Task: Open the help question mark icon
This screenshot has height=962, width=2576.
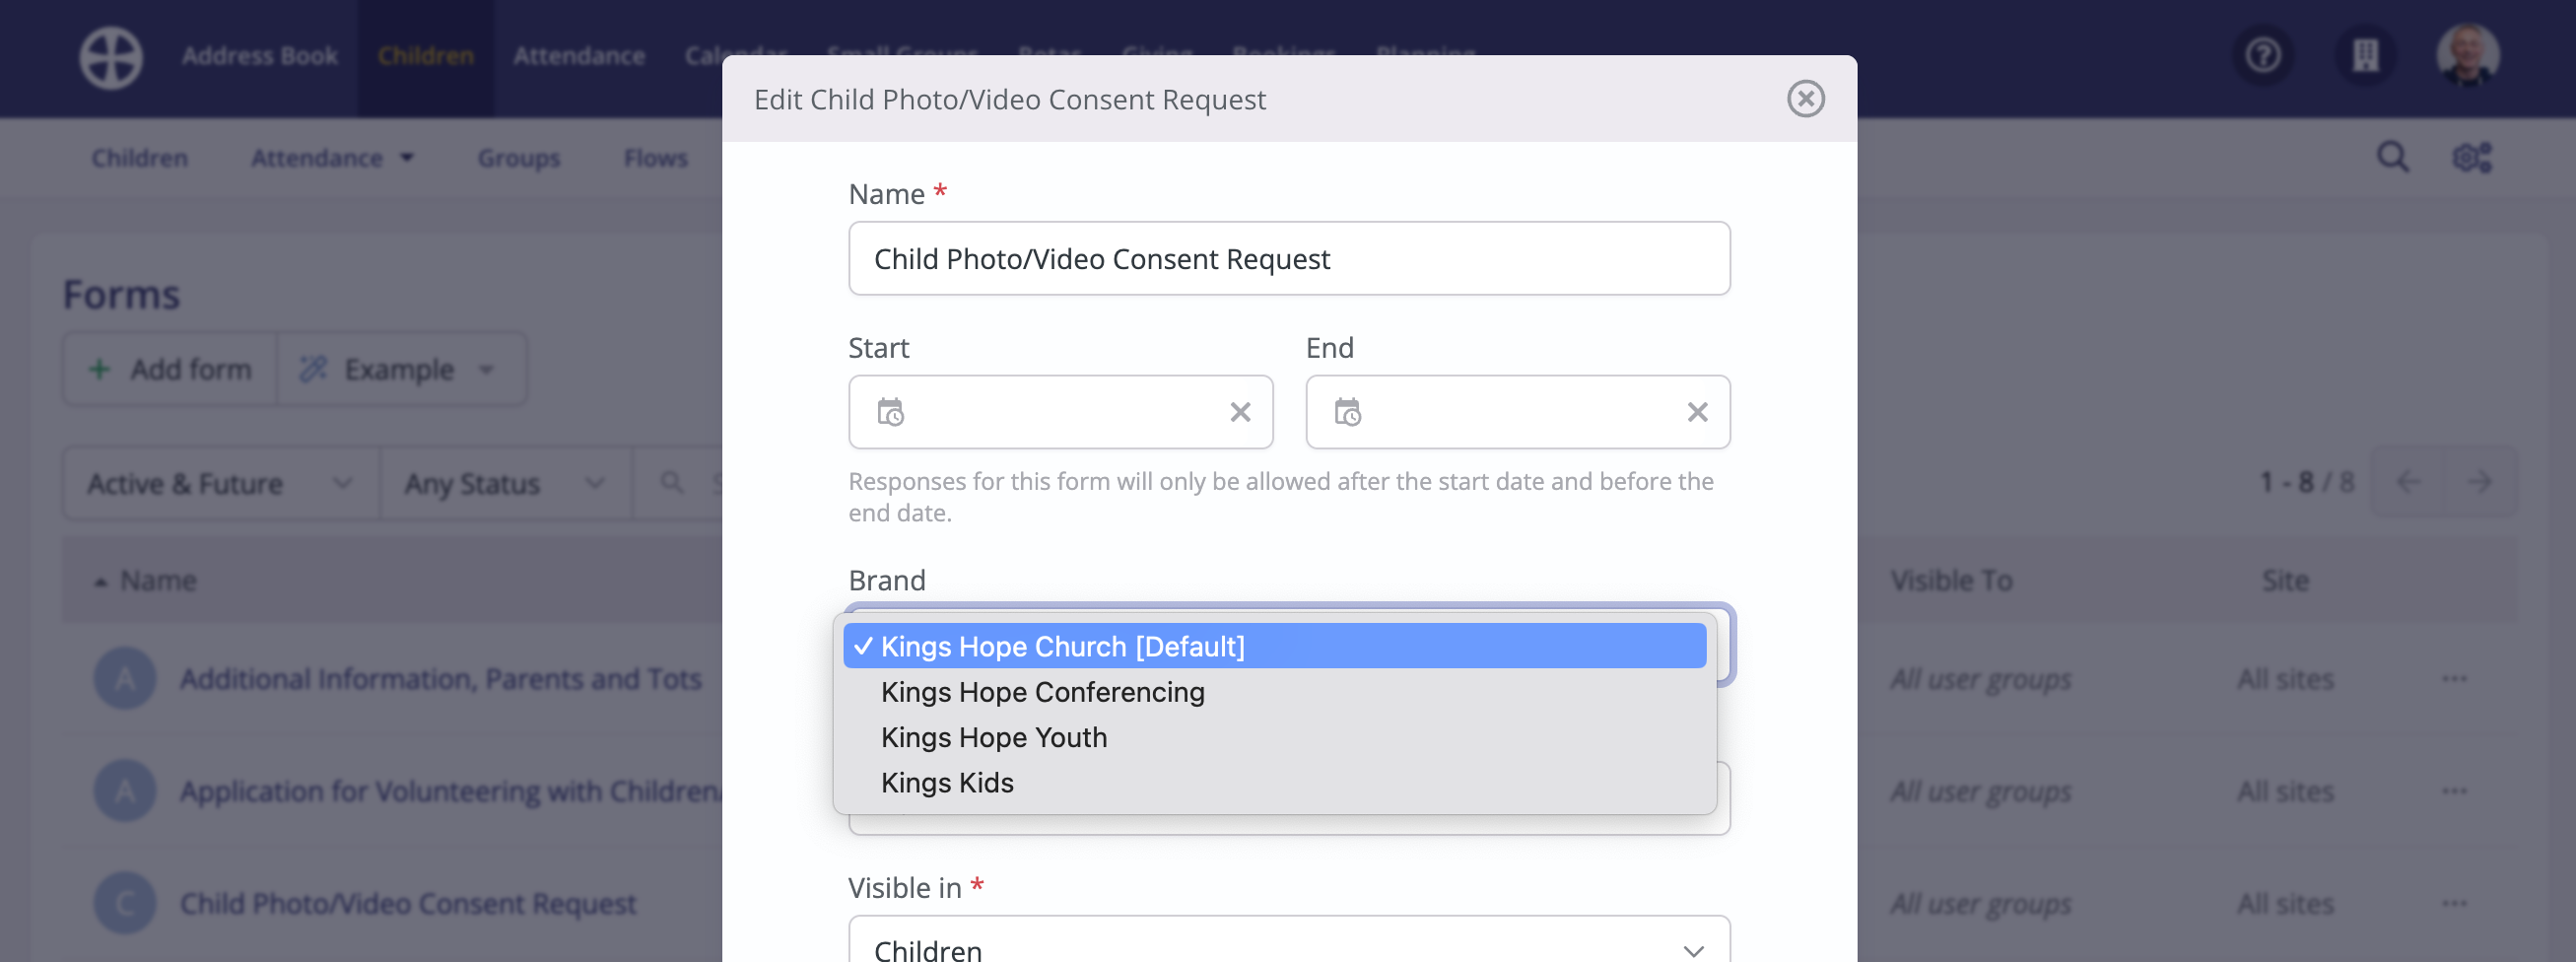Action: (x=2263, y=55)
